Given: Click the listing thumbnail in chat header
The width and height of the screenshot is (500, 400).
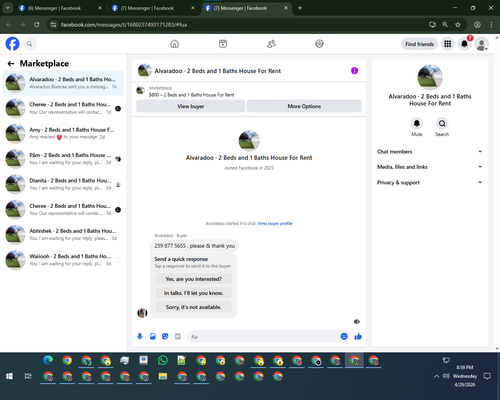Looking at the screenshot, I should [145, 71].
